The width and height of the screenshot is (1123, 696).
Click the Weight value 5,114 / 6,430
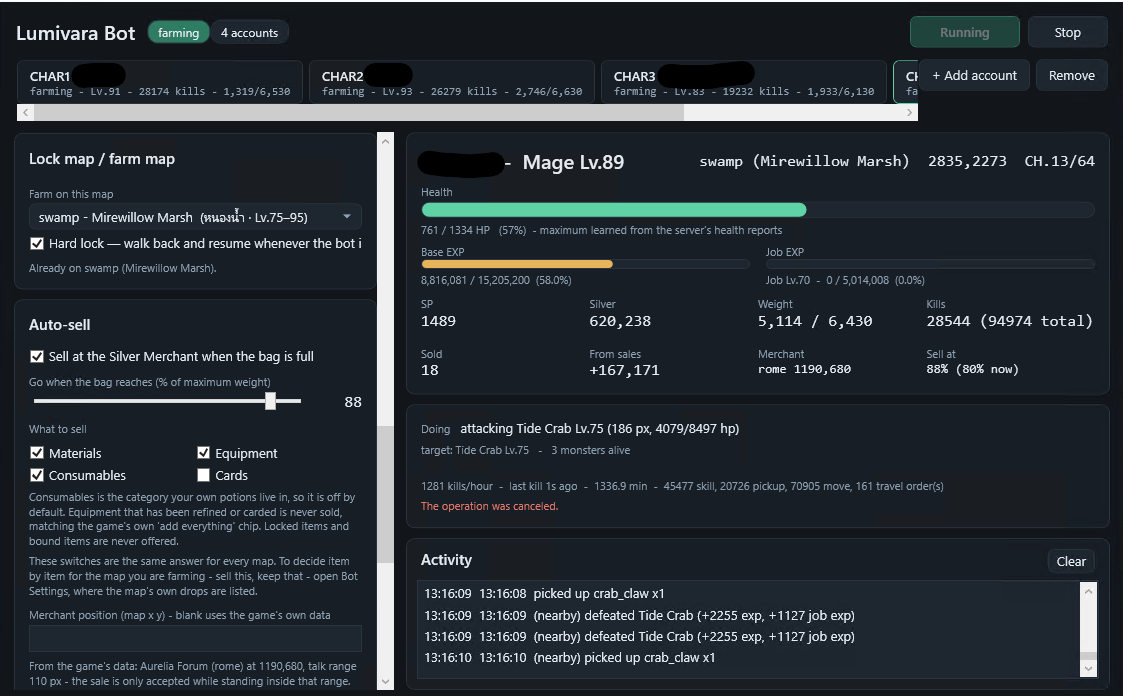(815, 322)
